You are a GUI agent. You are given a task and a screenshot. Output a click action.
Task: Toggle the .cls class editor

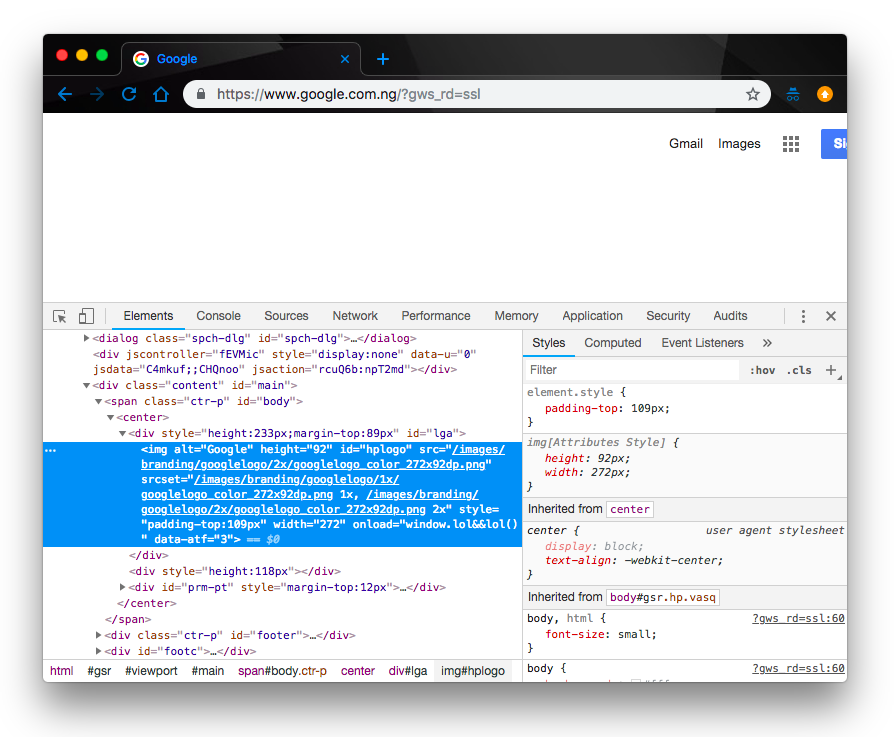pos(799,370)
